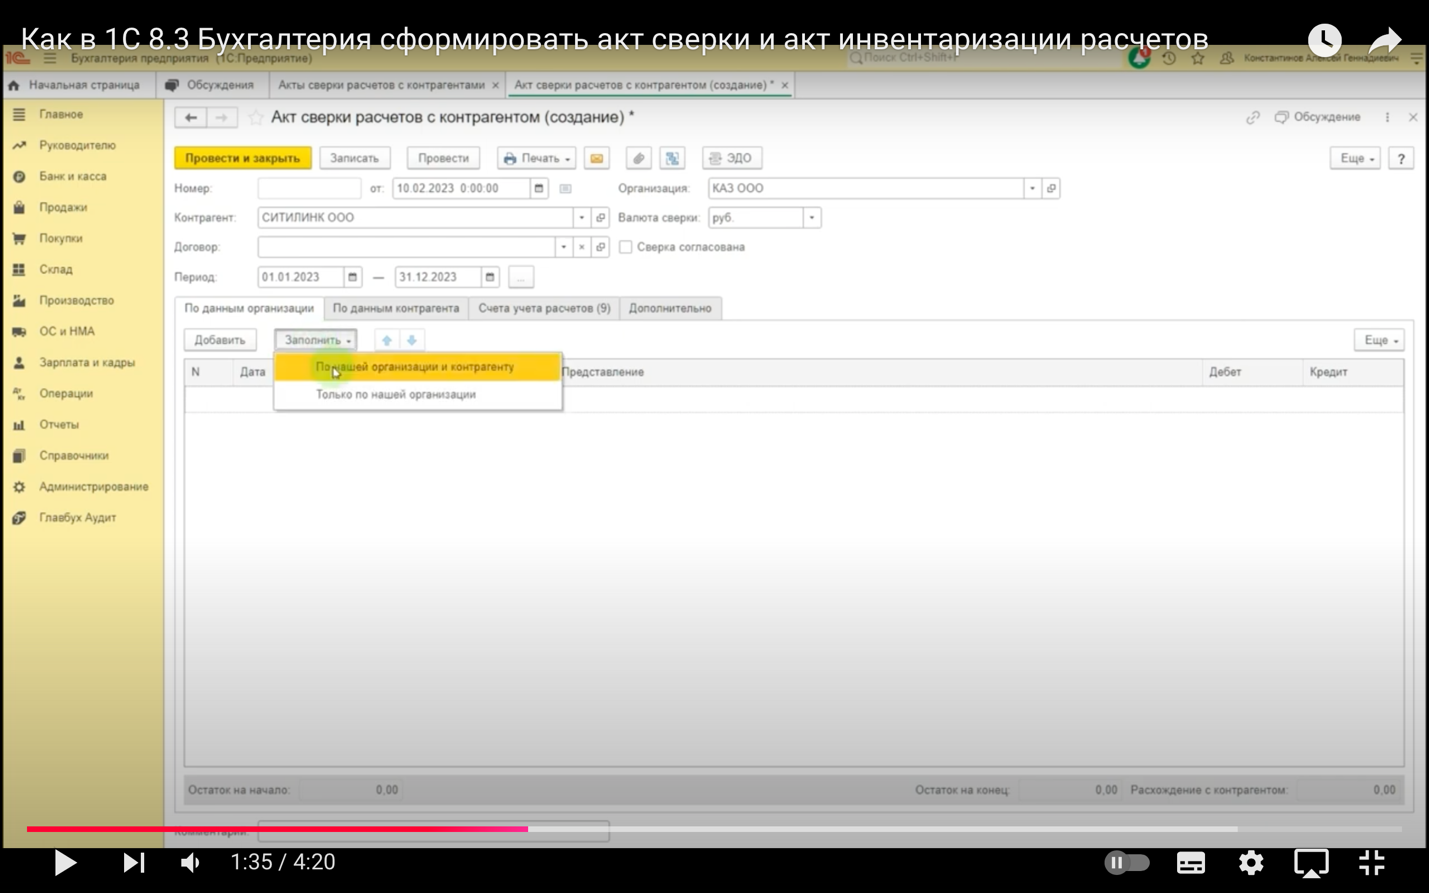1429x893 pixels.
Task: Expand the Заполнить dropdown button
Action: (x=316, y=340)
